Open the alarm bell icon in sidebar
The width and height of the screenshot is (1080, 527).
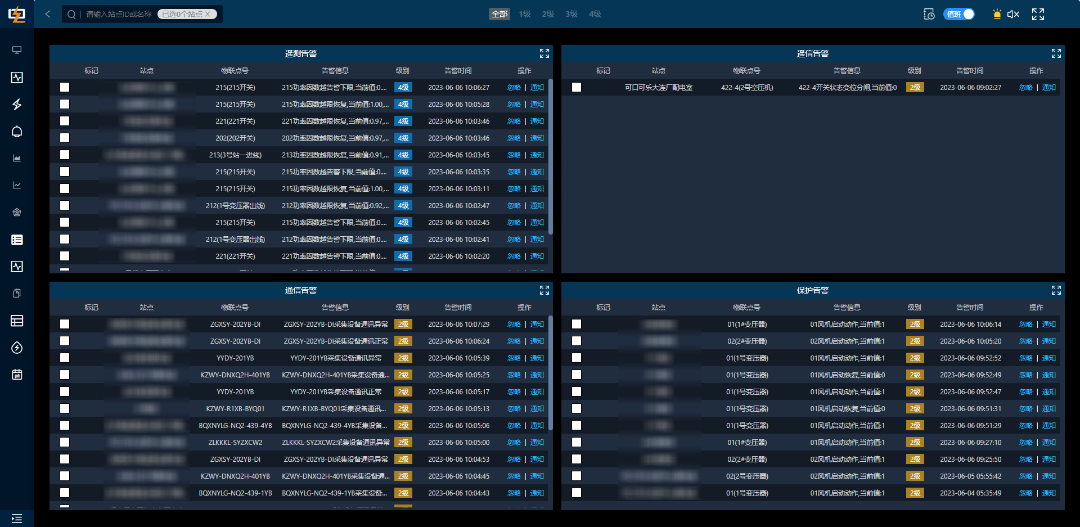coord(17,131)
